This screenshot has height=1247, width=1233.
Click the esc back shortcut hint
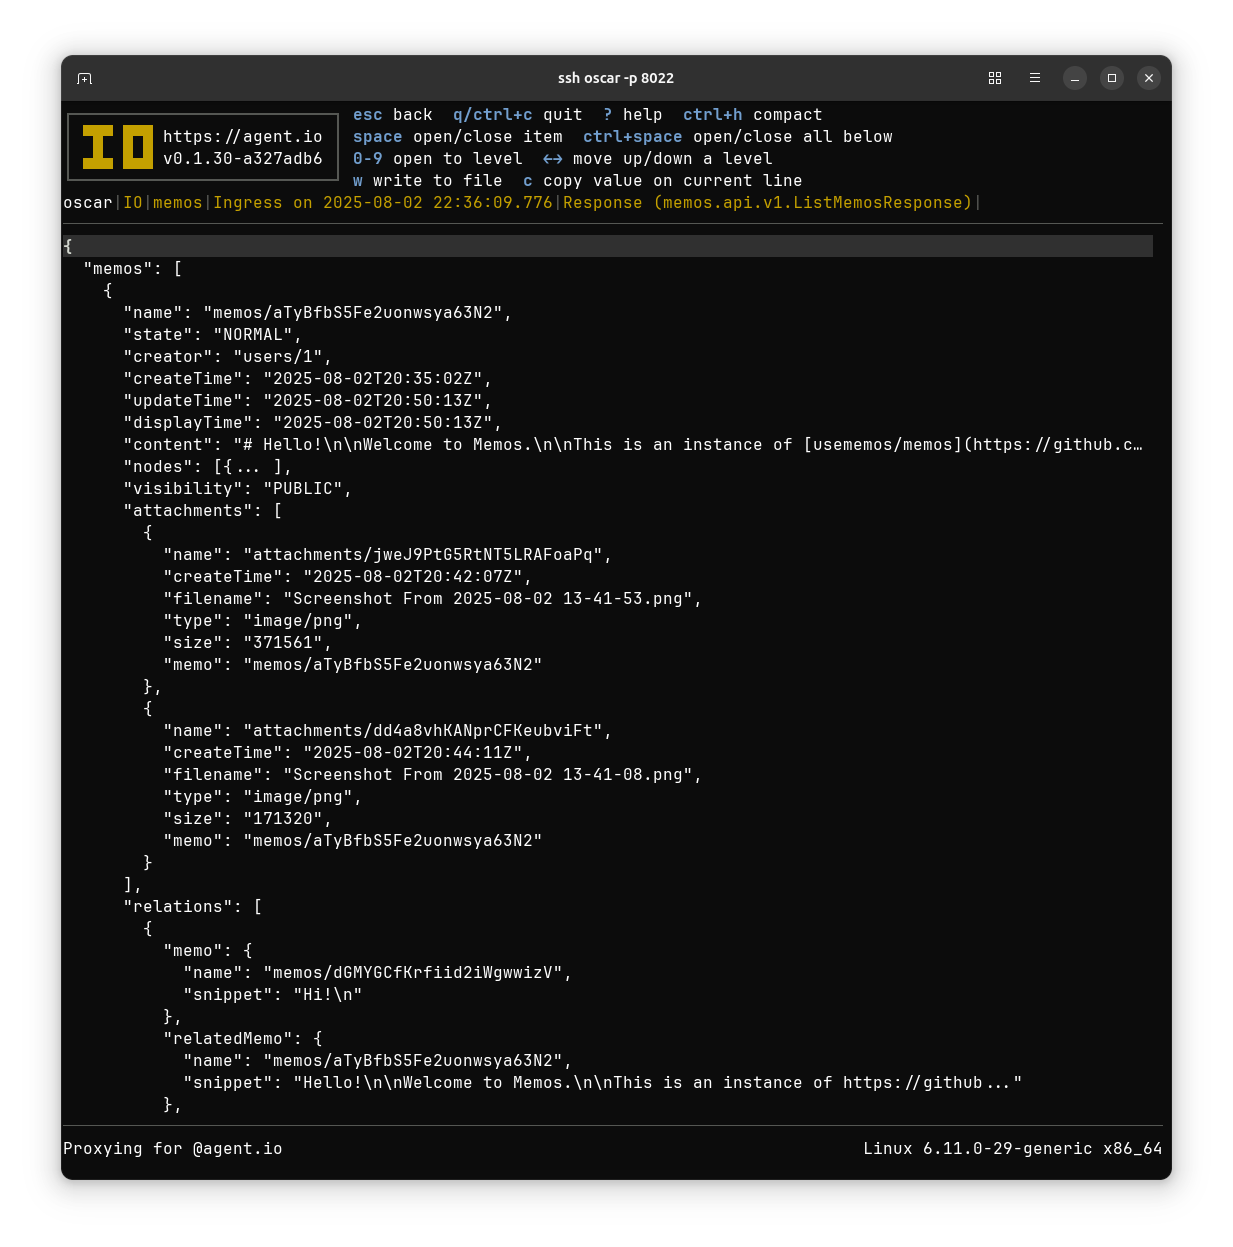[x=393, y=115]
